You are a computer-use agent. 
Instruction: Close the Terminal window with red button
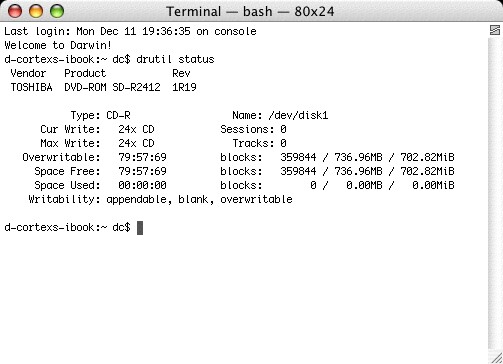(x=15, y=11)
